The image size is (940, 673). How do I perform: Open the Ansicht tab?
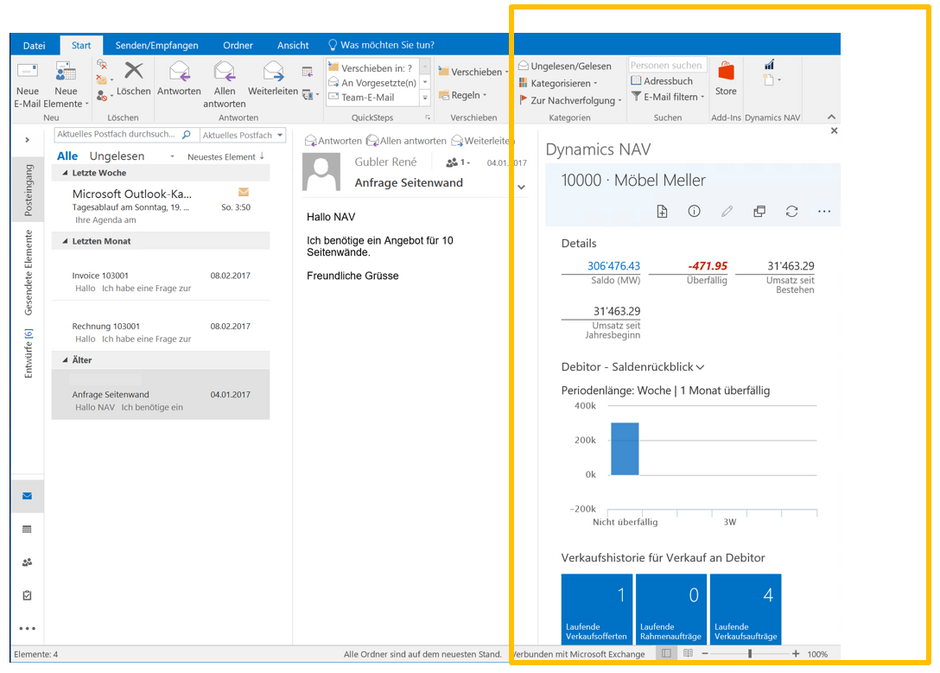point(293,45)
